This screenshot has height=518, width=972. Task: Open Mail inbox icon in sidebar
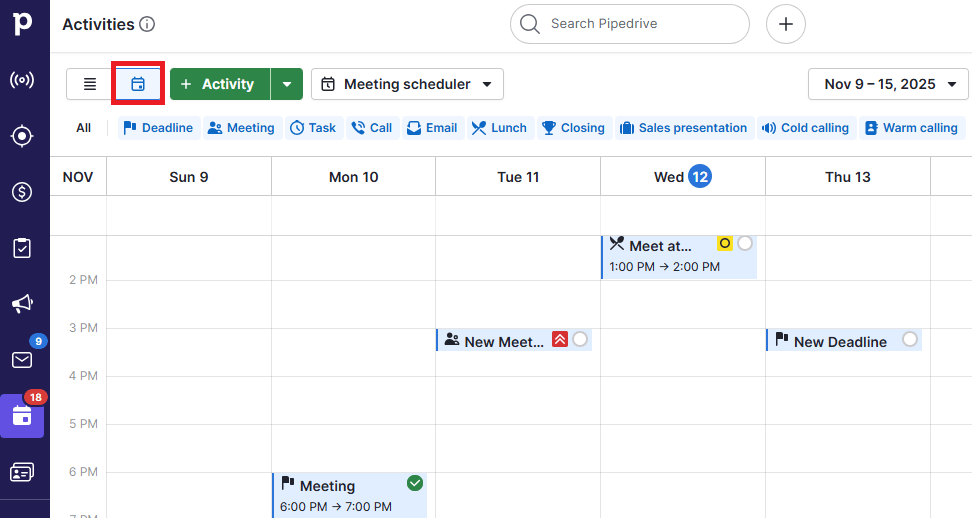pos(22,359)
